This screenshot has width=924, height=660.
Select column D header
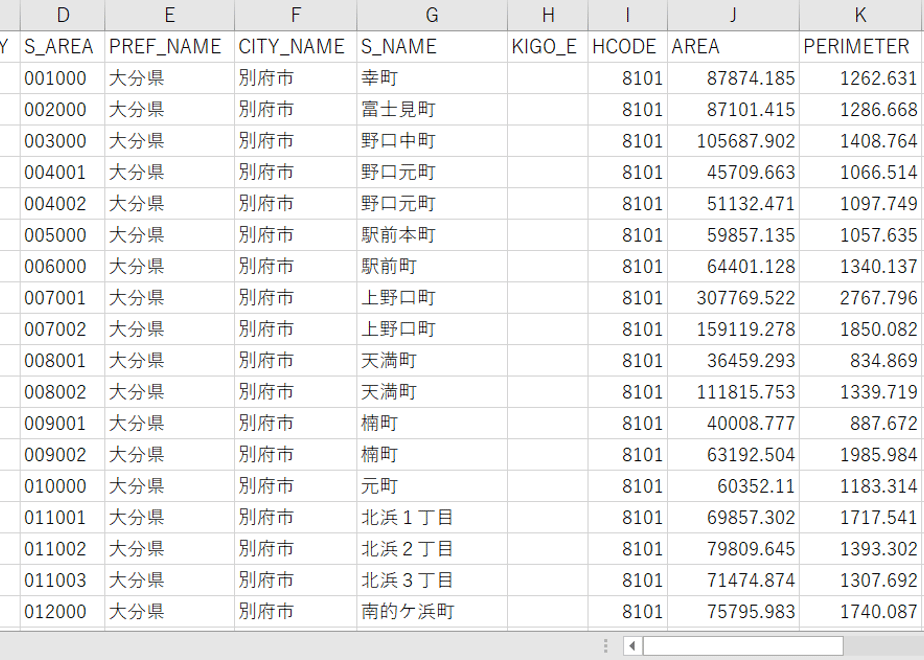62,15
